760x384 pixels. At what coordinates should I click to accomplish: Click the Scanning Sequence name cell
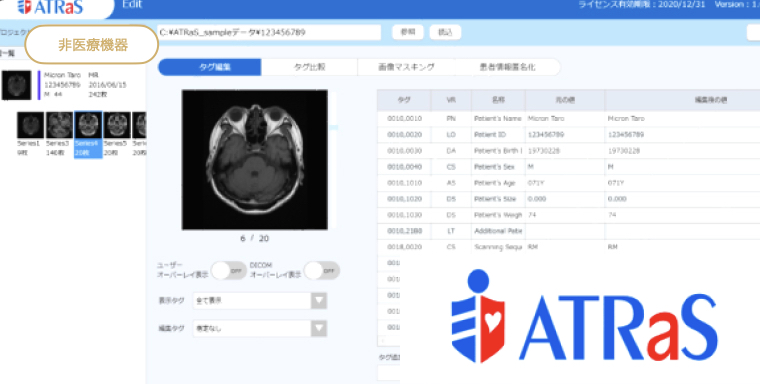[498, 247]
